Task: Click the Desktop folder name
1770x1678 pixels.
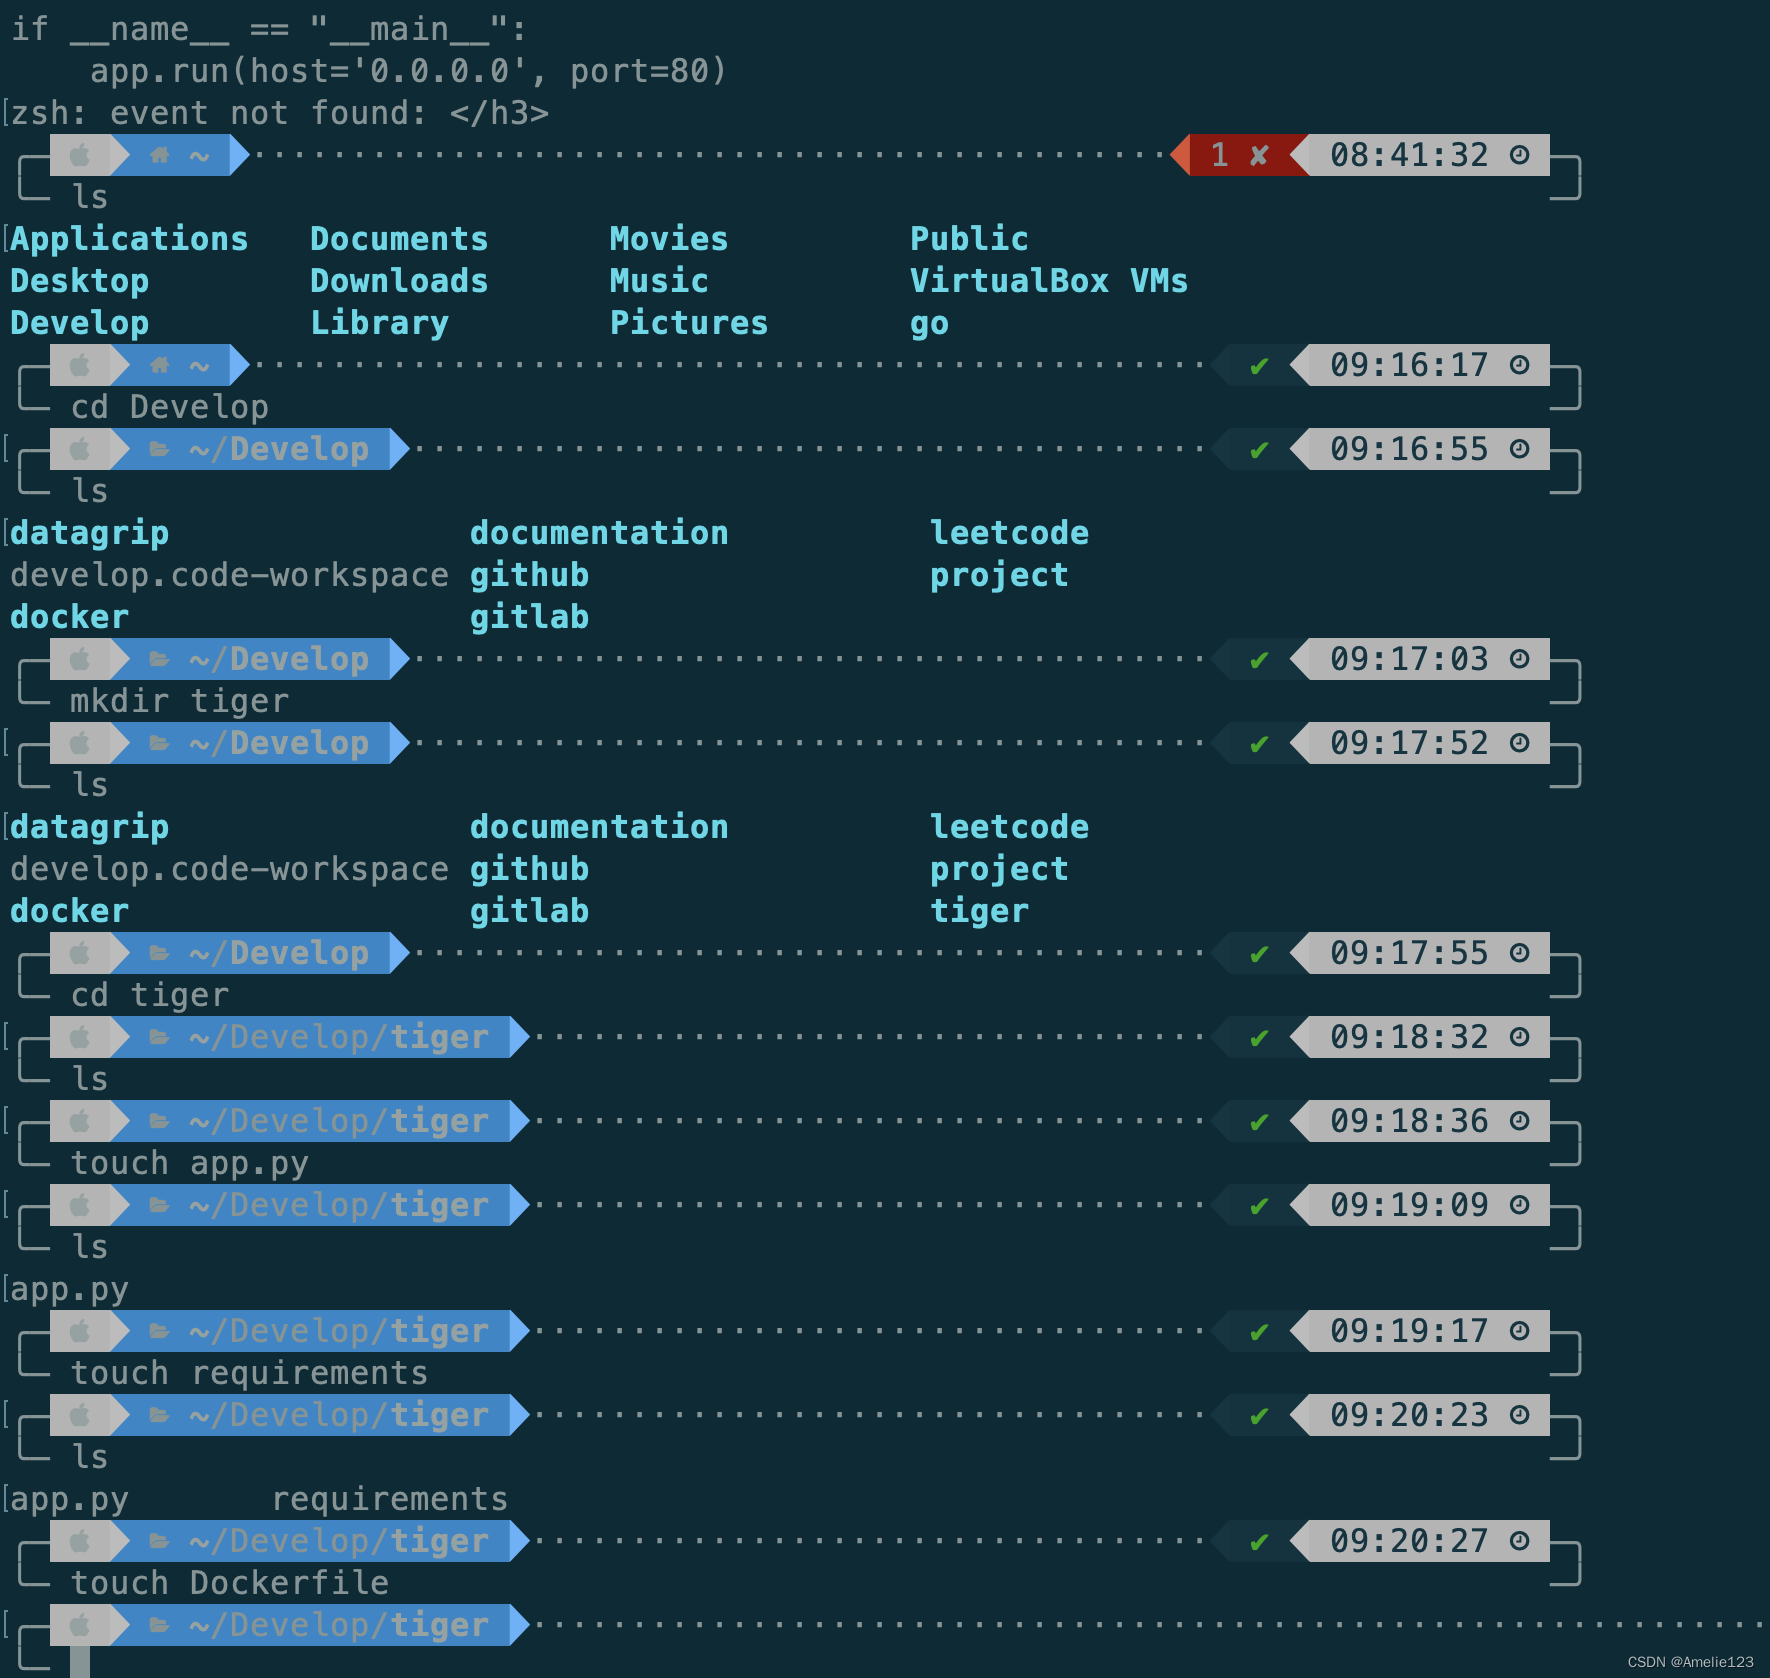Action: click(79, 282)
